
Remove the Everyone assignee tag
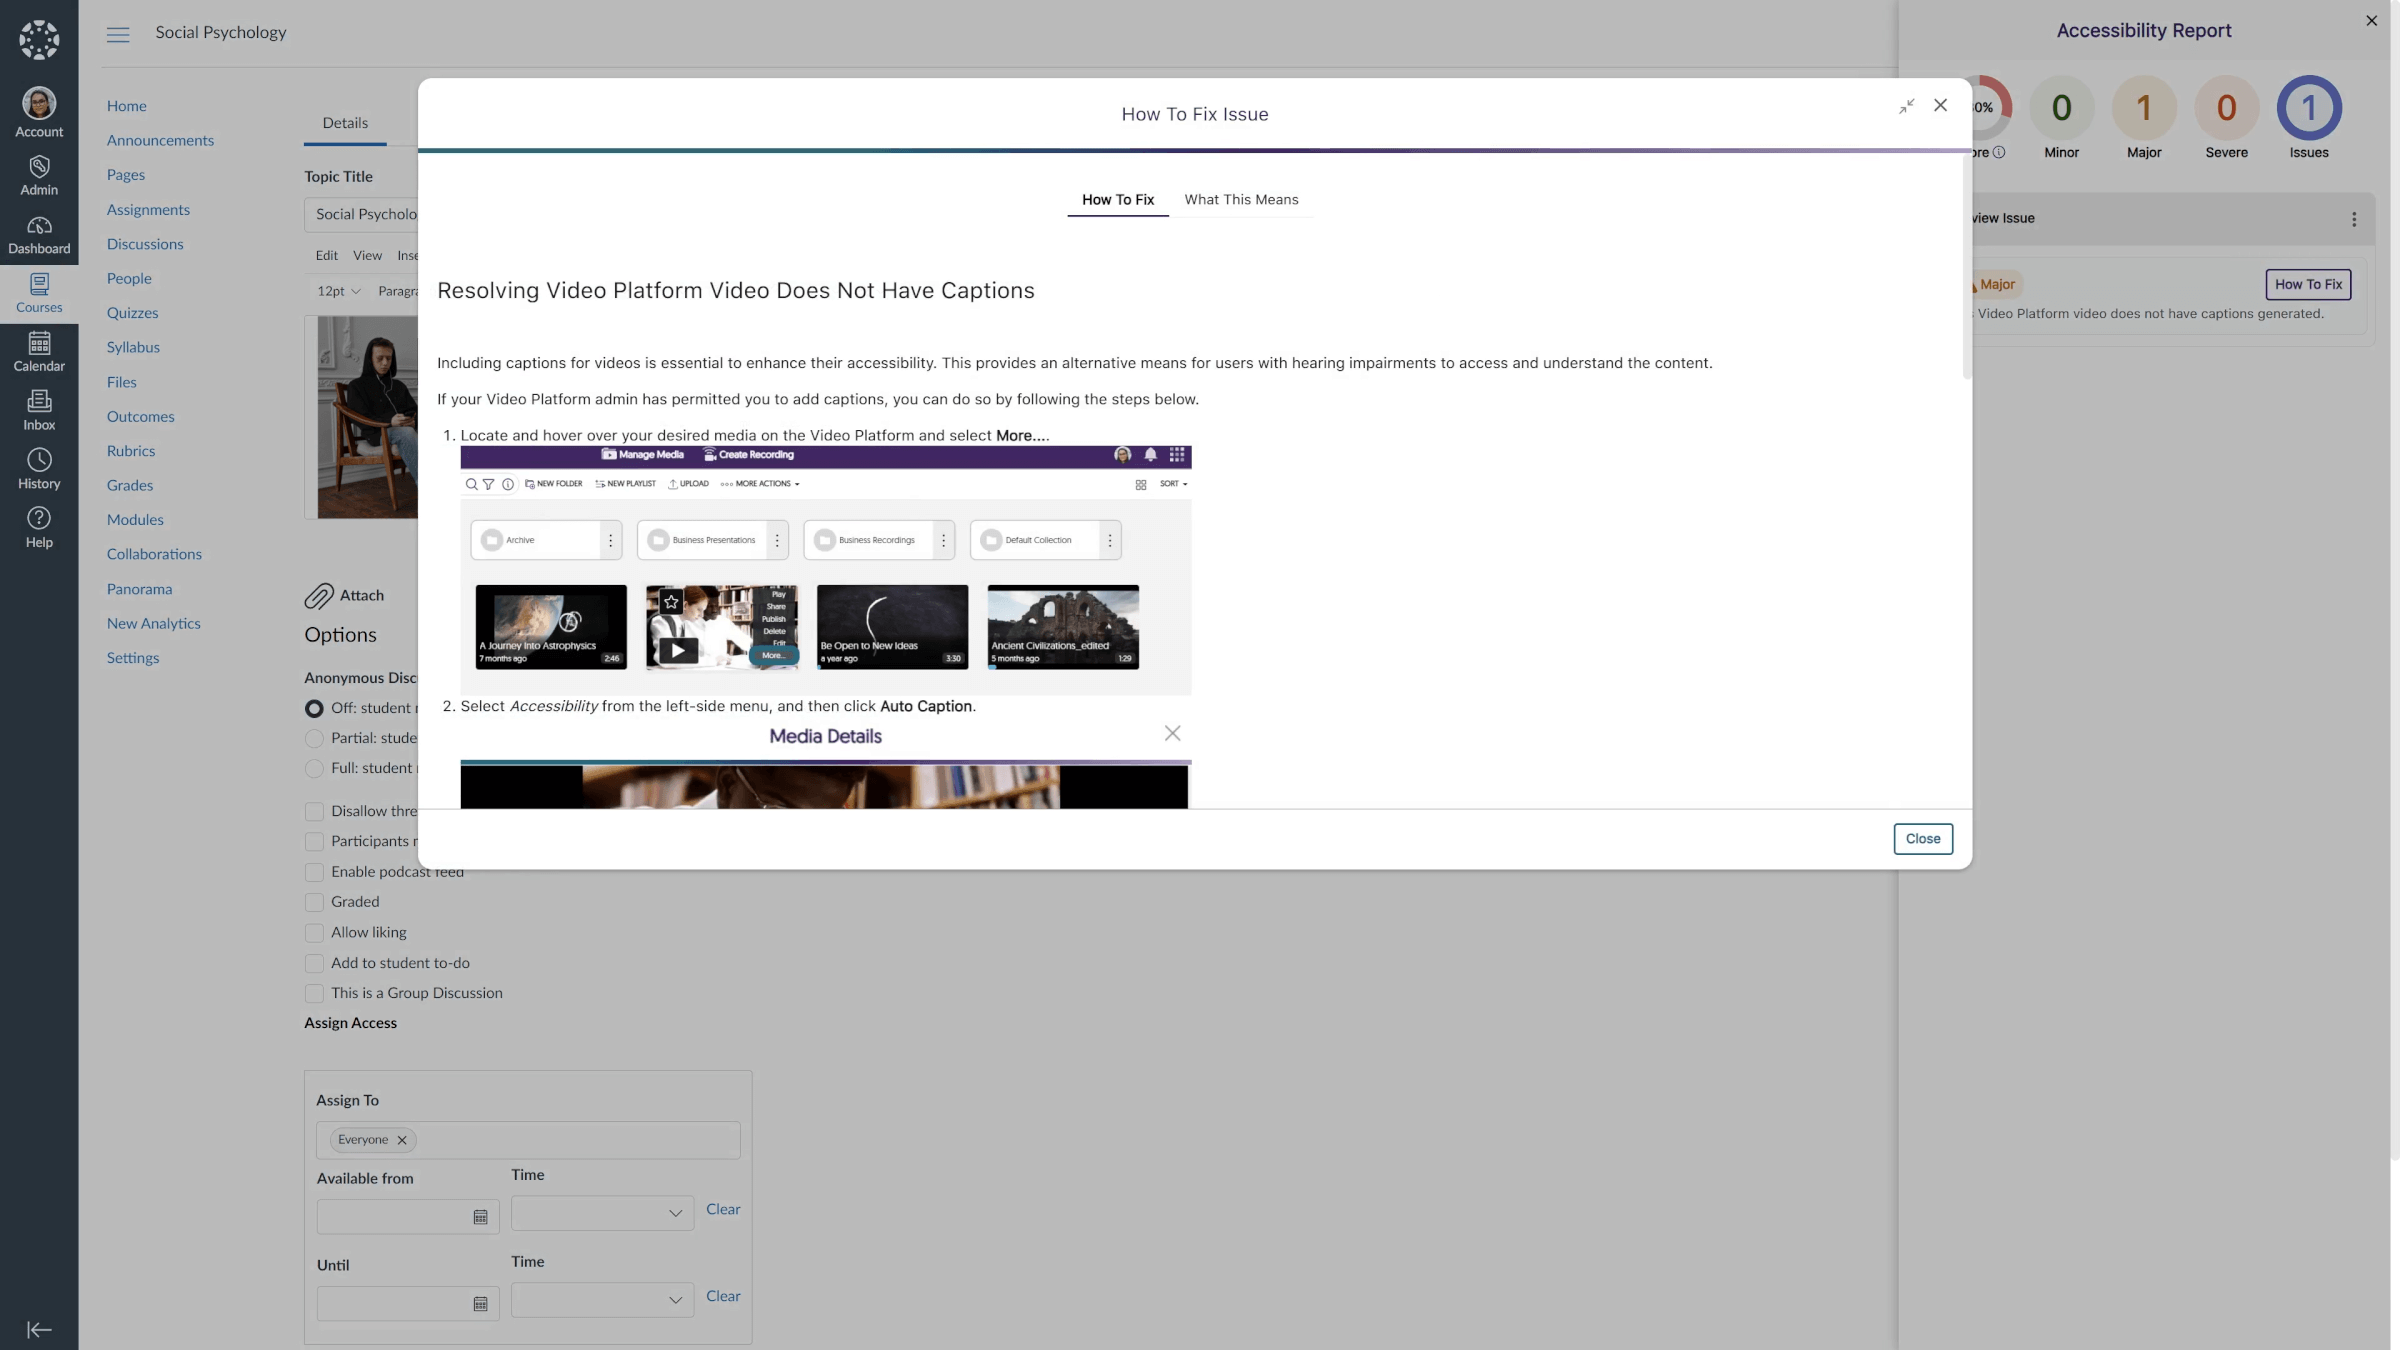click(402, 1140)
